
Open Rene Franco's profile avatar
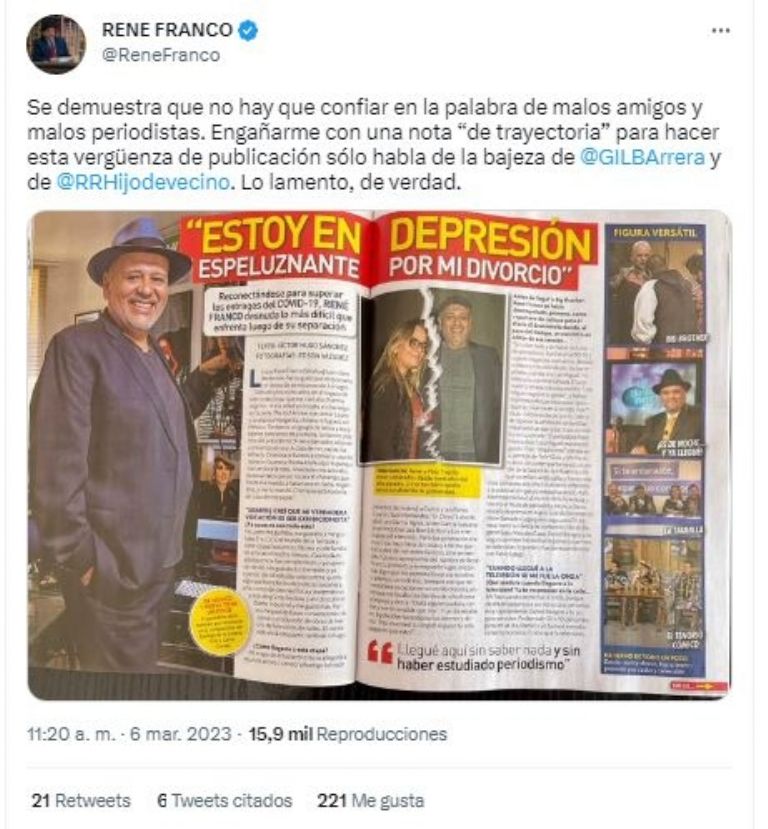56,43
